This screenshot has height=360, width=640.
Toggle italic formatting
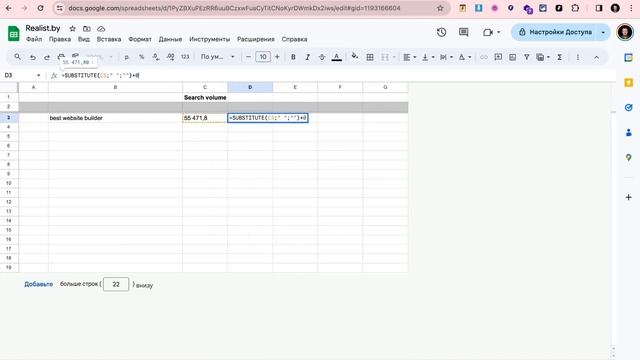click(307, 57)
